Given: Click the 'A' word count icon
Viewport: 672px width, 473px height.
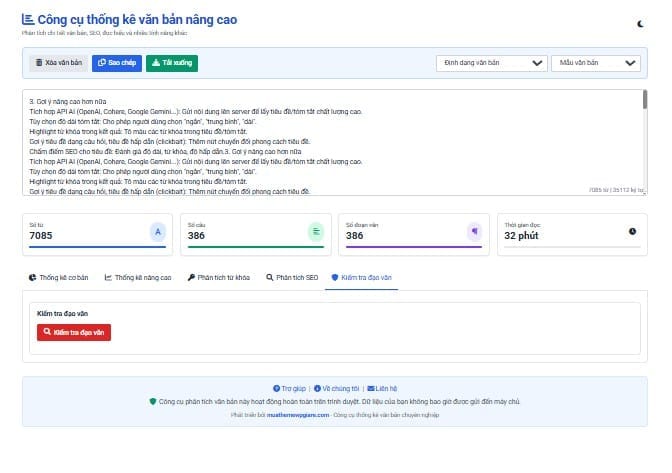Looking at the screenshot, I should tap(157, 231).
